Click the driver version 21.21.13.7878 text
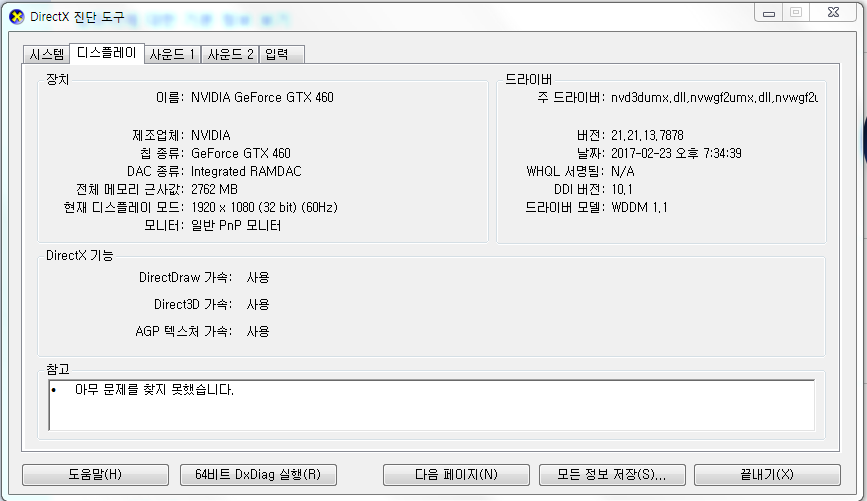 coord(647,135)
